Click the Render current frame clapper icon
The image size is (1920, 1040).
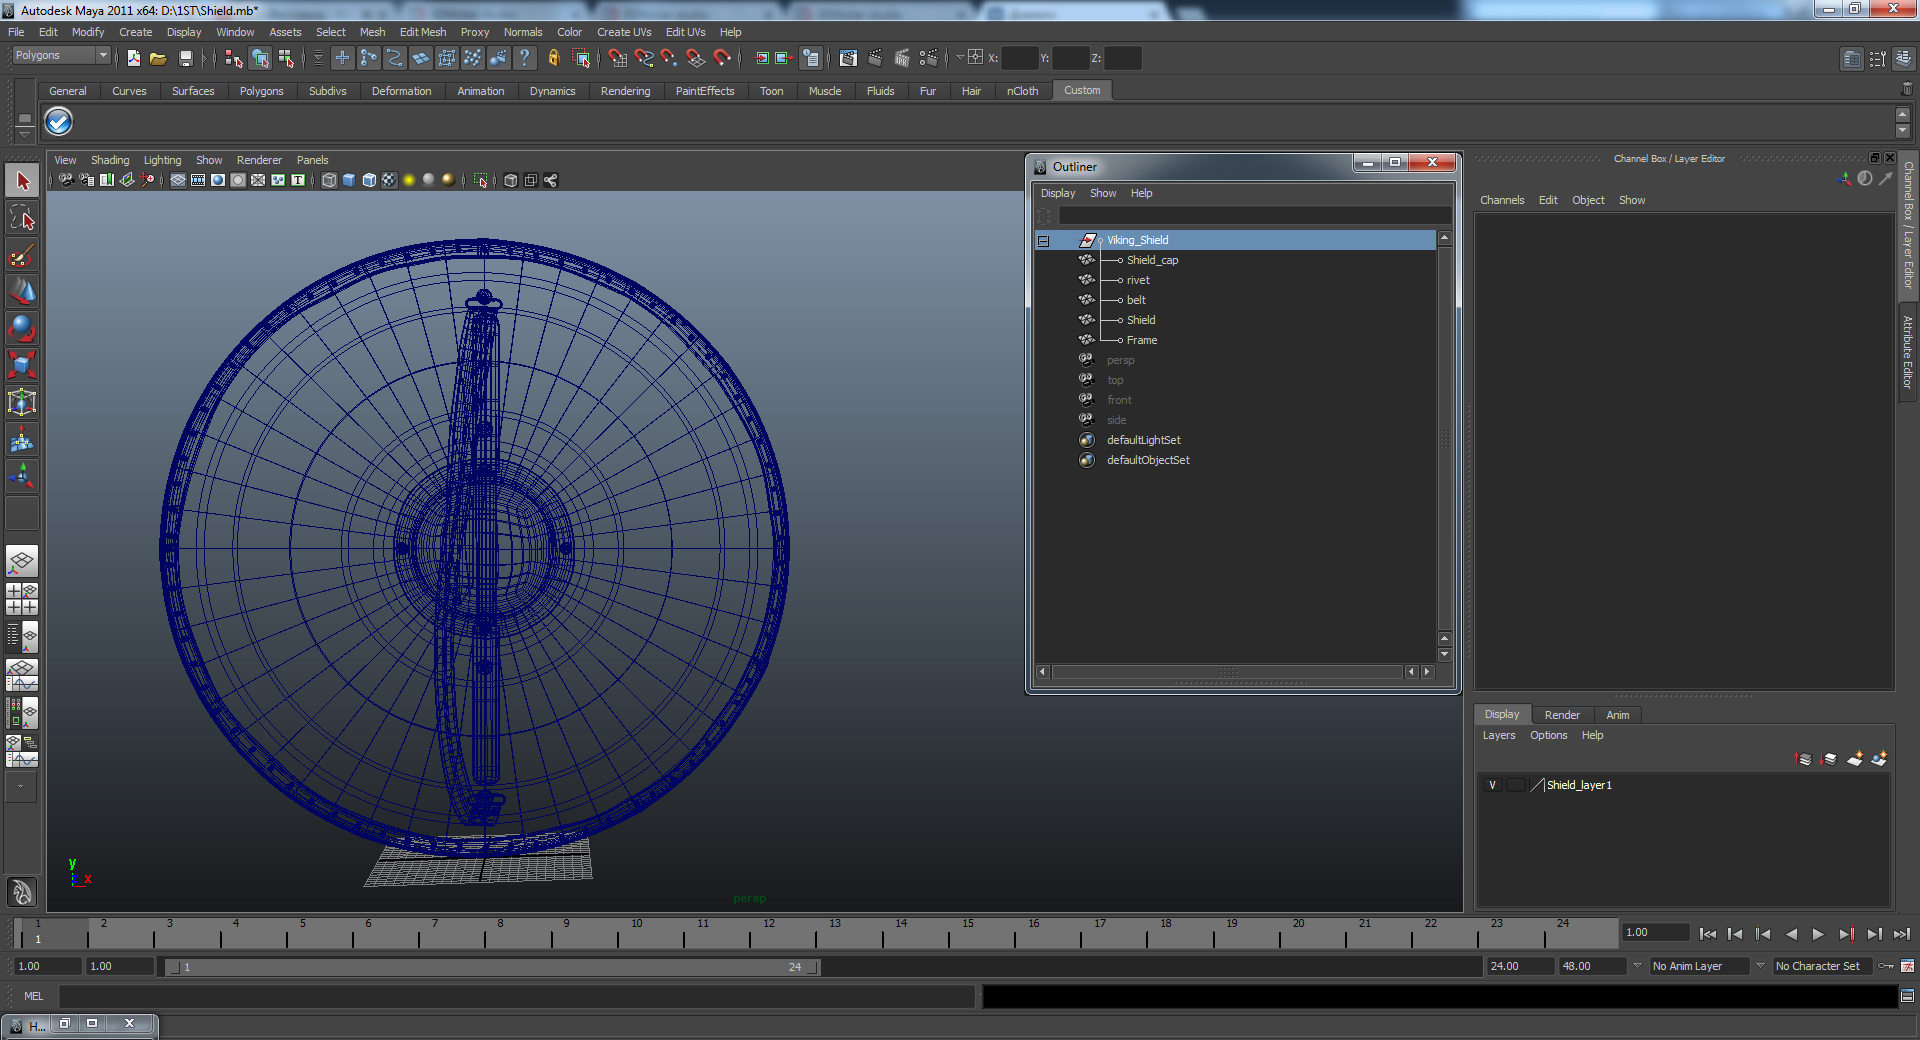(x=875, y=58)
